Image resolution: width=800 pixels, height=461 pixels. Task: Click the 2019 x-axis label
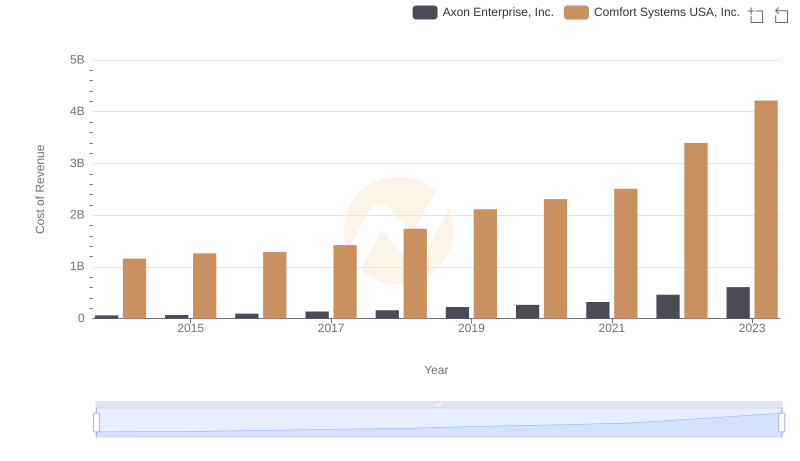click(471, 328)
